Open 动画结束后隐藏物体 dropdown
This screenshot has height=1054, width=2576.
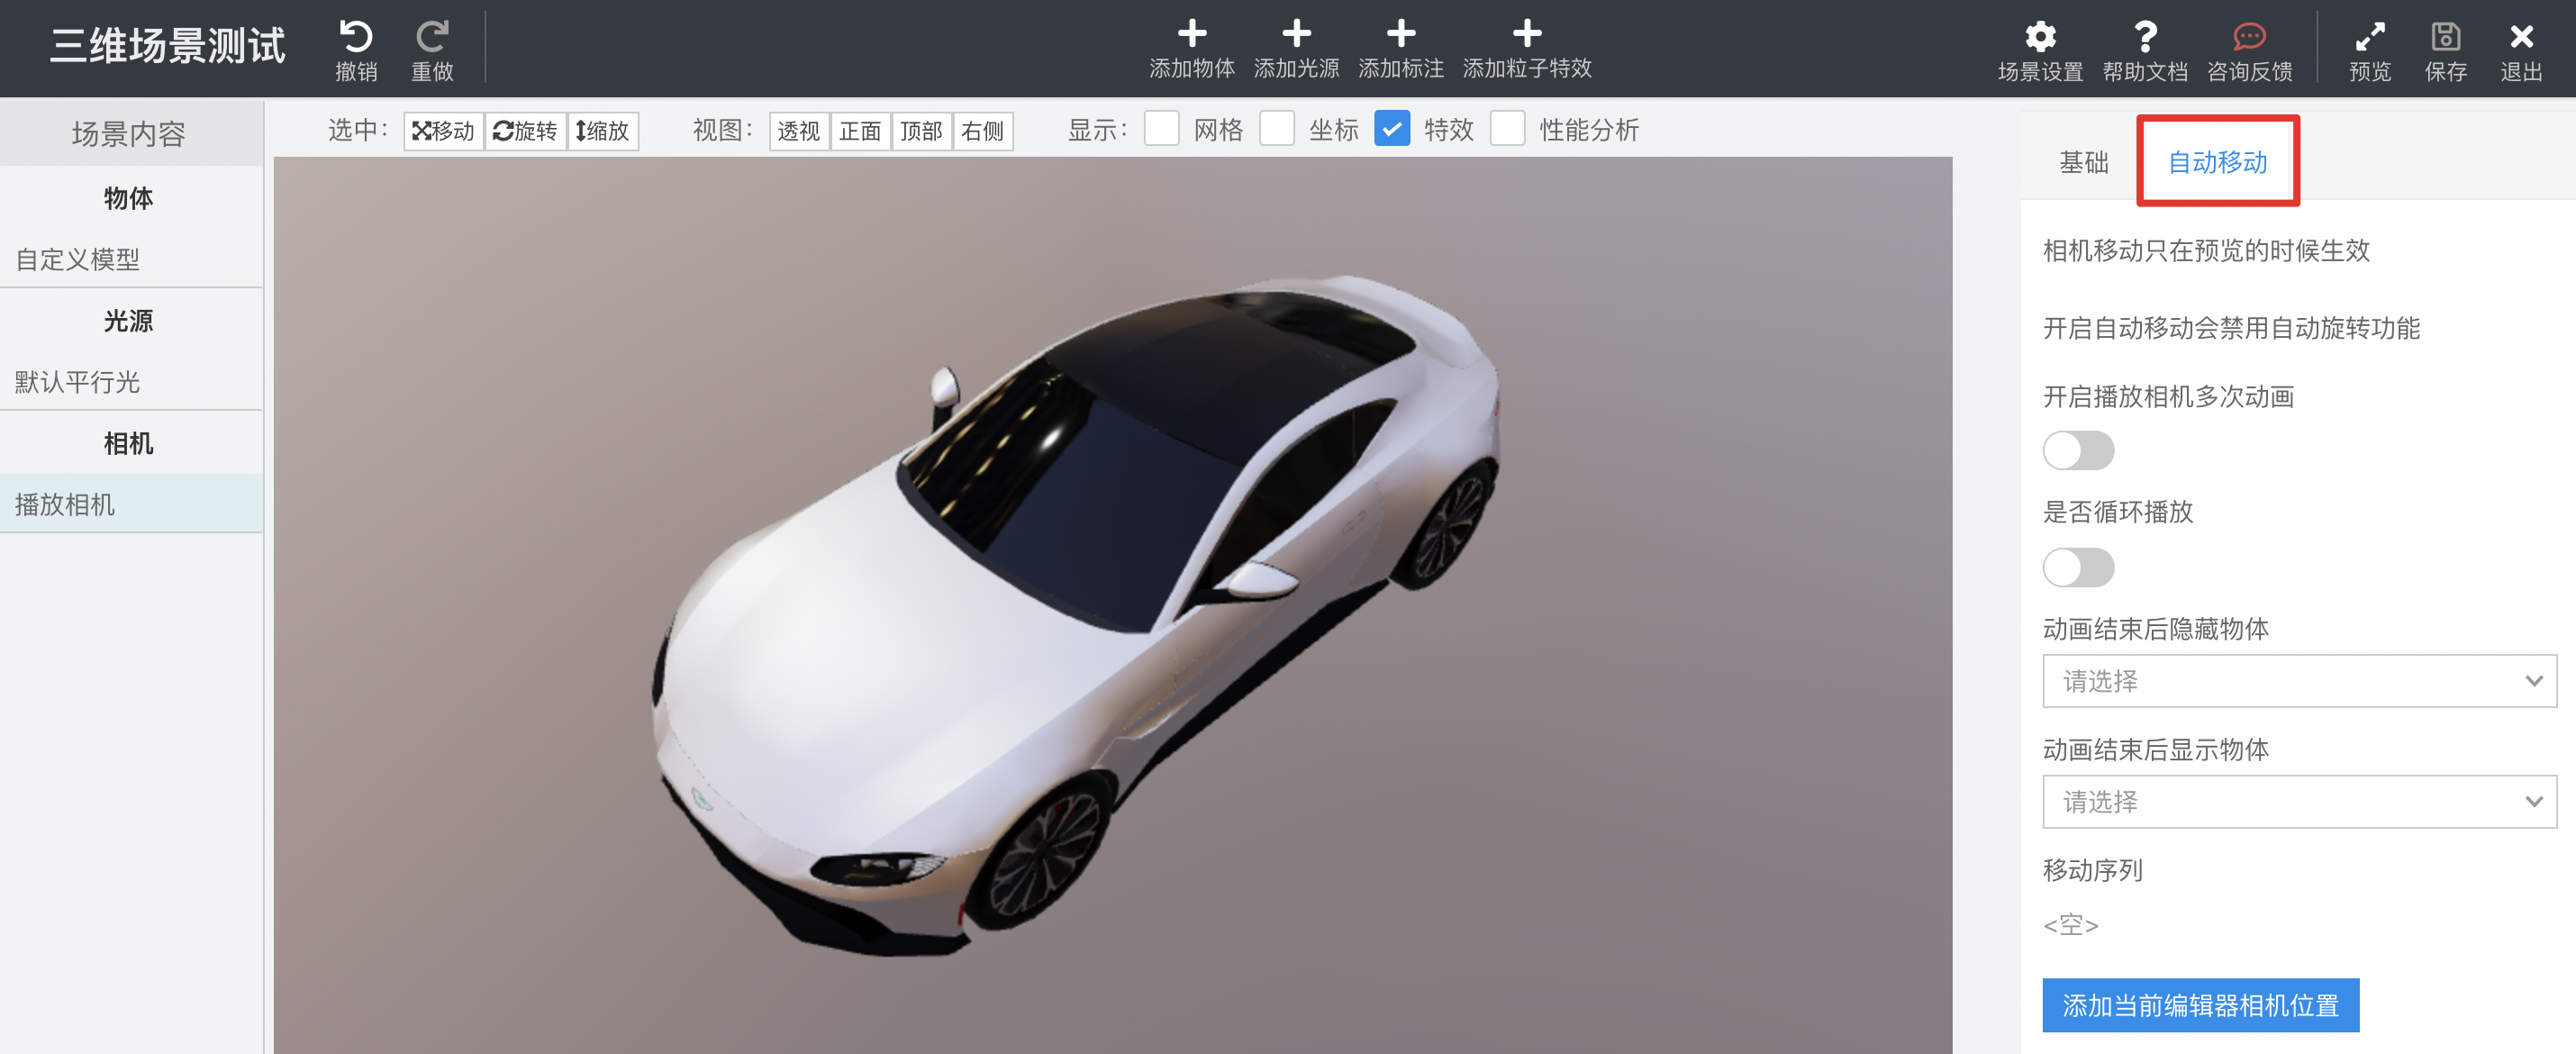[x=2299, y=681]
